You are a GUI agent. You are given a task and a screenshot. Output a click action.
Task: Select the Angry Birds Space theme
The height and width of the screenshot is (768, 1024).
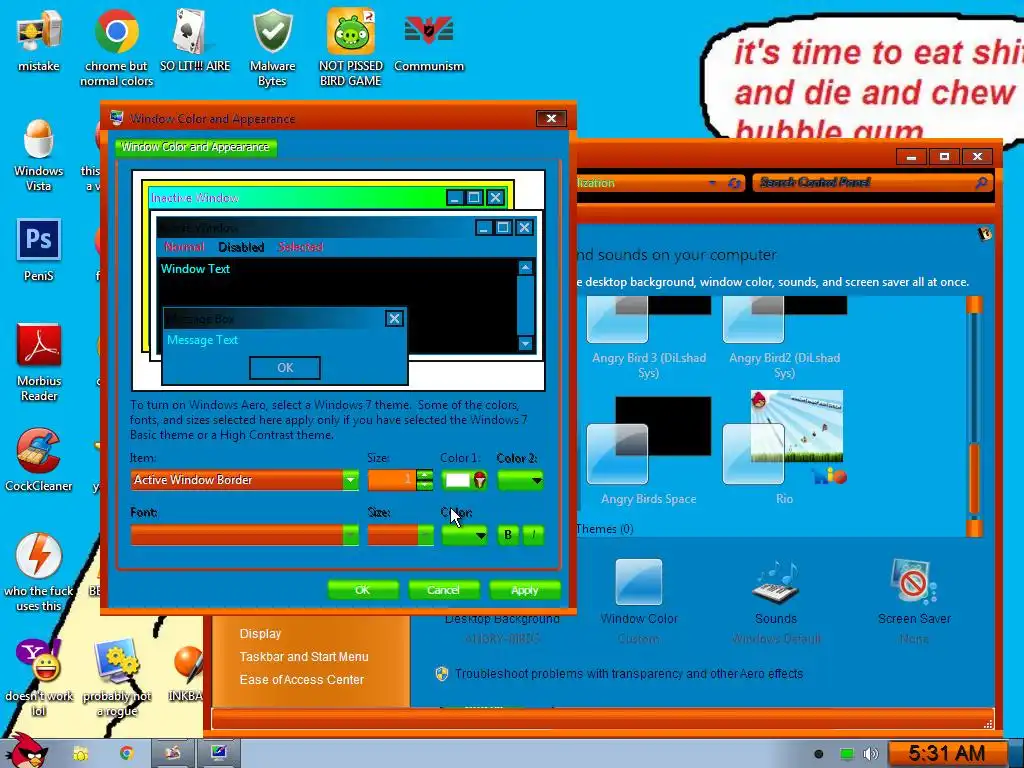(x=648, y=451)
